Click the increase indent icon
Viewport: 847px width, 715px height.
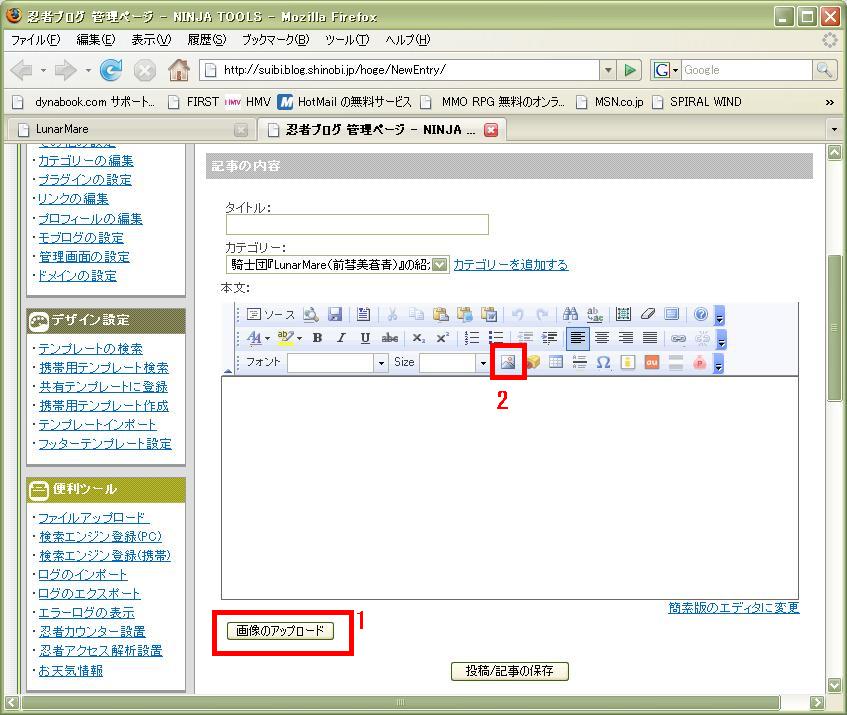(x=549, y=338)
